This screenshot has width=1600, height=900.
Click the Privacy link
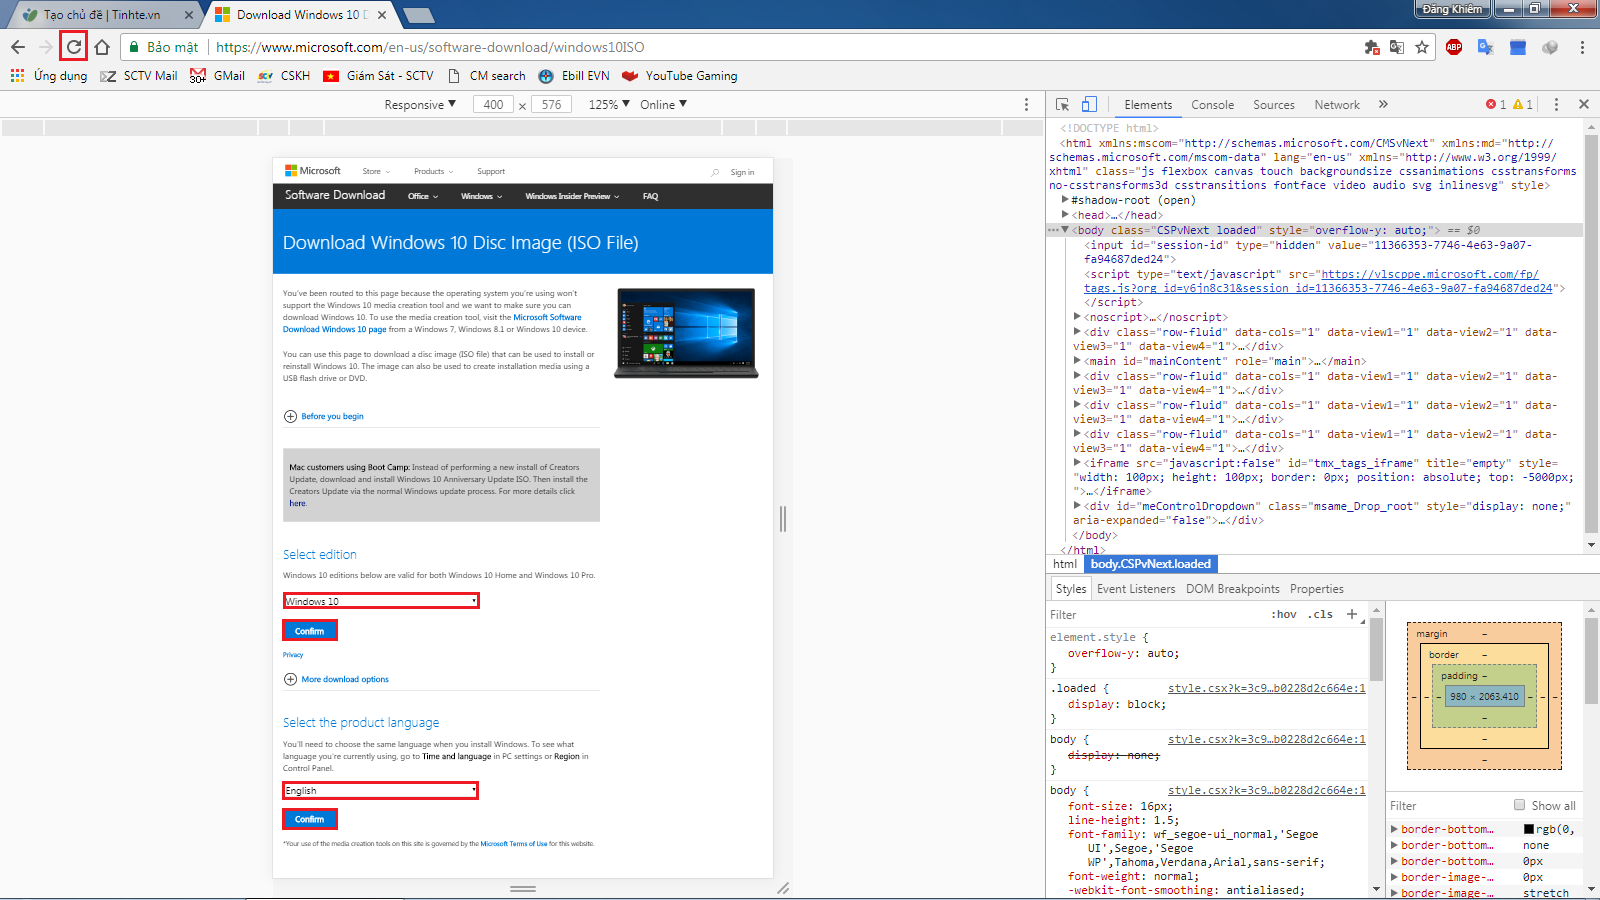coord(293,655)
